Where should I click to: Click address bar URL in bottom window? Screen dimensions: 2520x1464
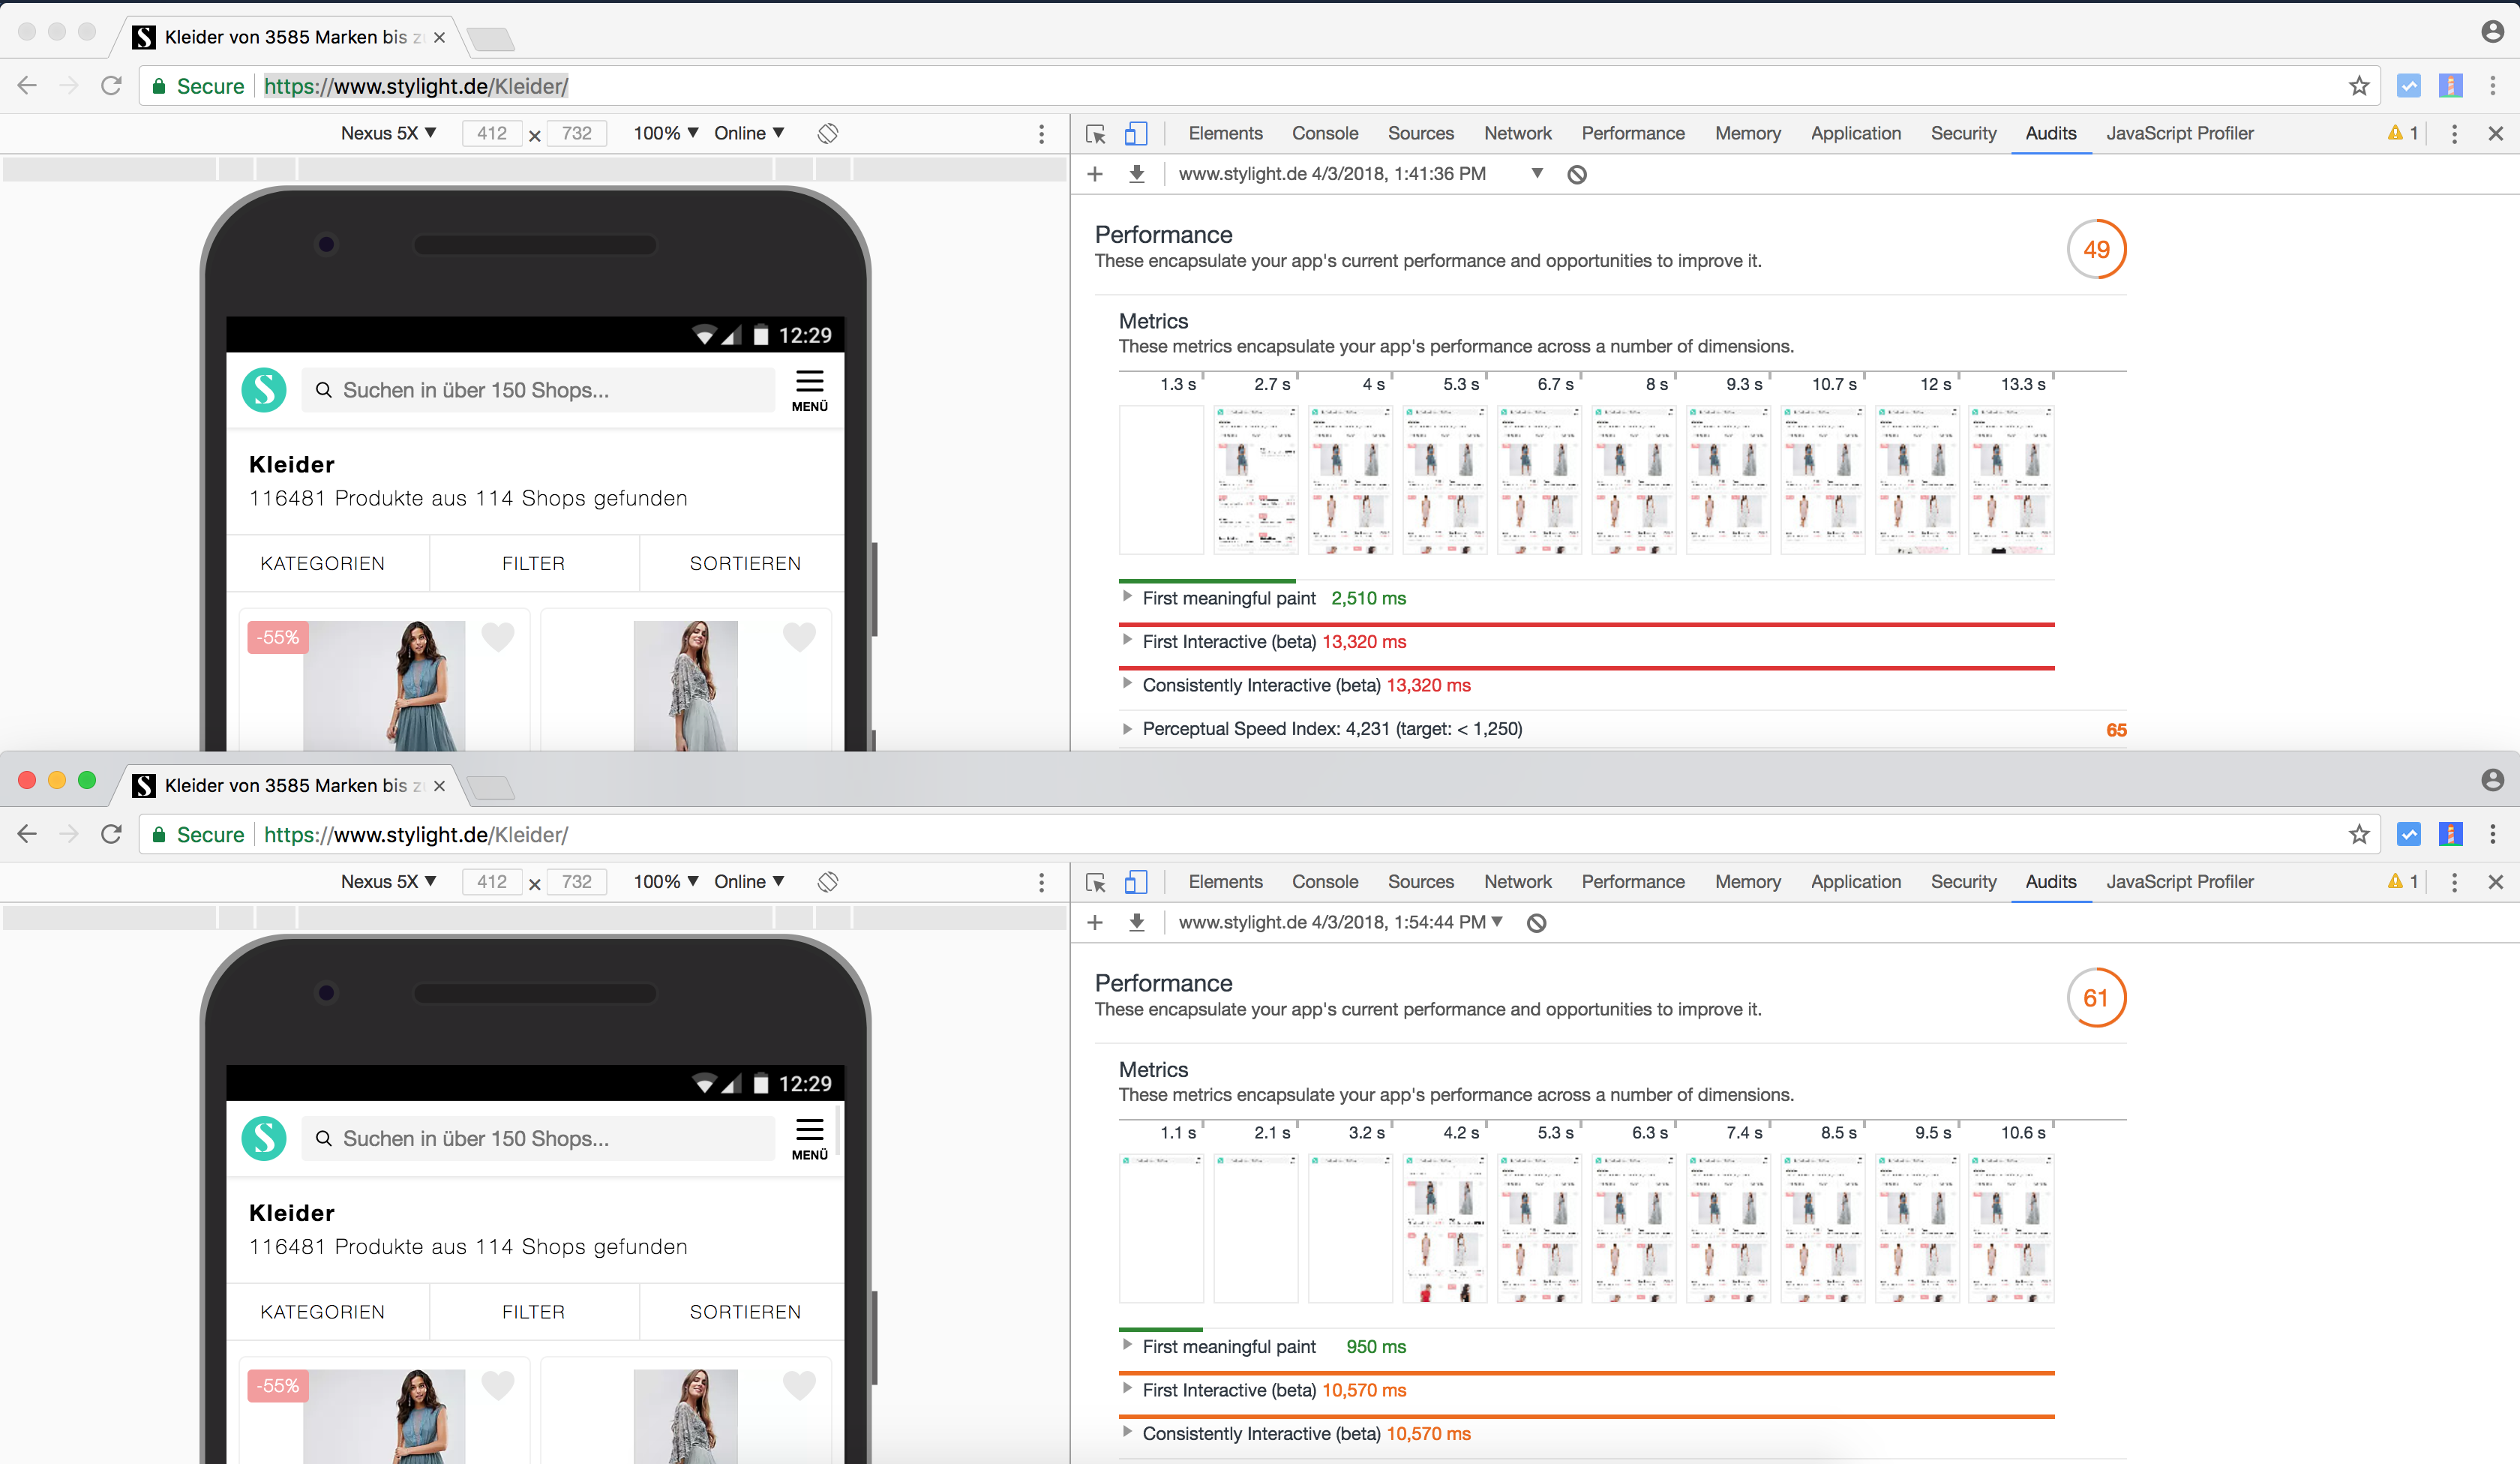coord(416,834)
